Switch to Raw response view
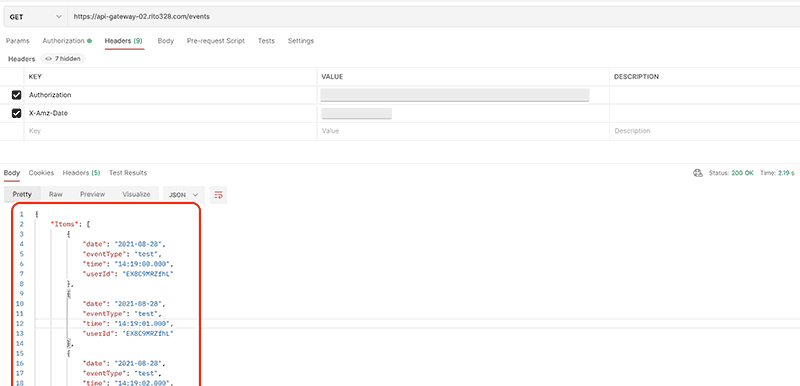This screenshot has width=800, height=386. pos(56,194)
